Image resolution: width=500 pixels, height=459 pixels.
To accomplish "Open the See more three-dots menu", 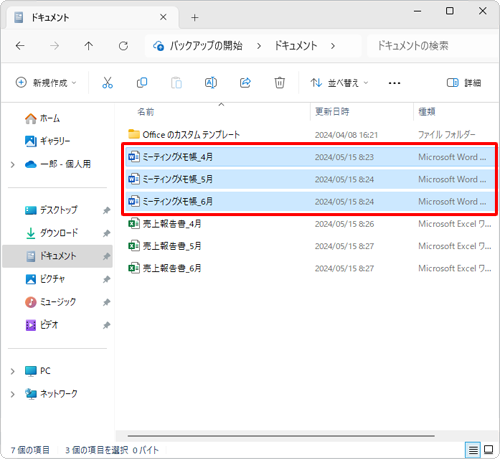I will pyautogui.click(x=394, y=83).
